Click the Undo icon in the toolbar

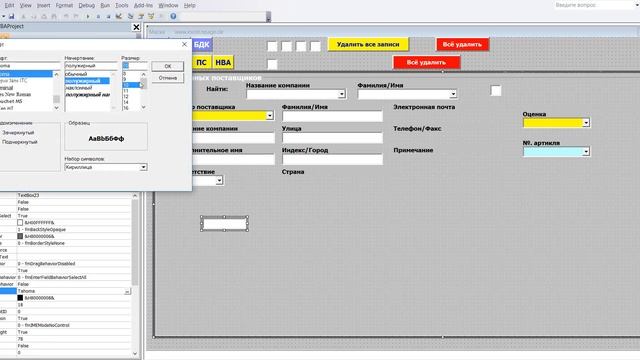(66, 16)
